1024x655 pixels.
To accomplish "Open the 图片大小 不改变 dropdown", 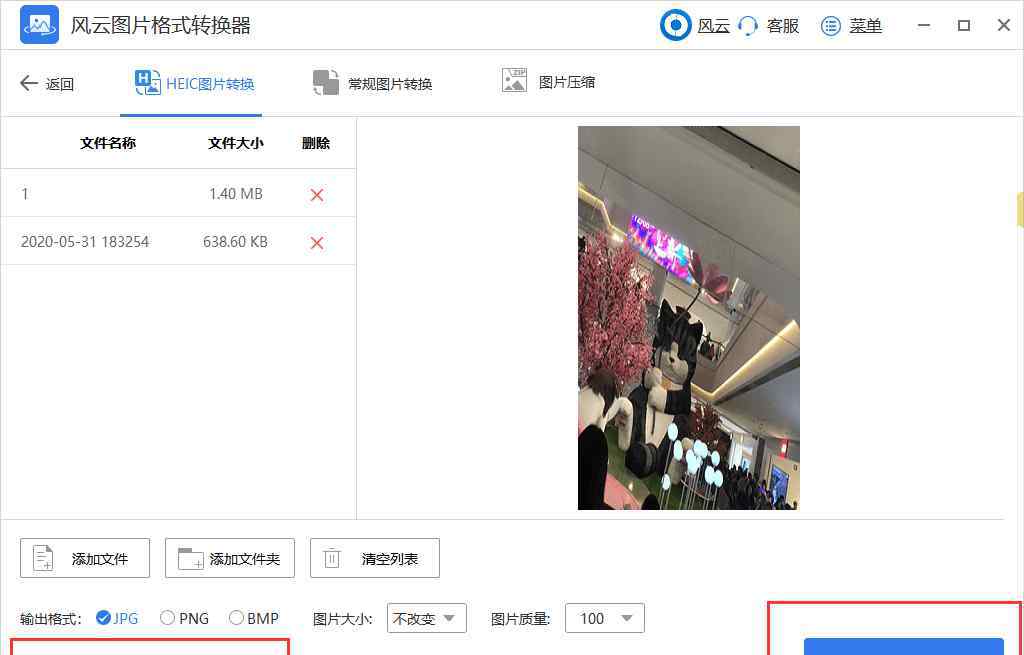I will [x=426, y=618].
